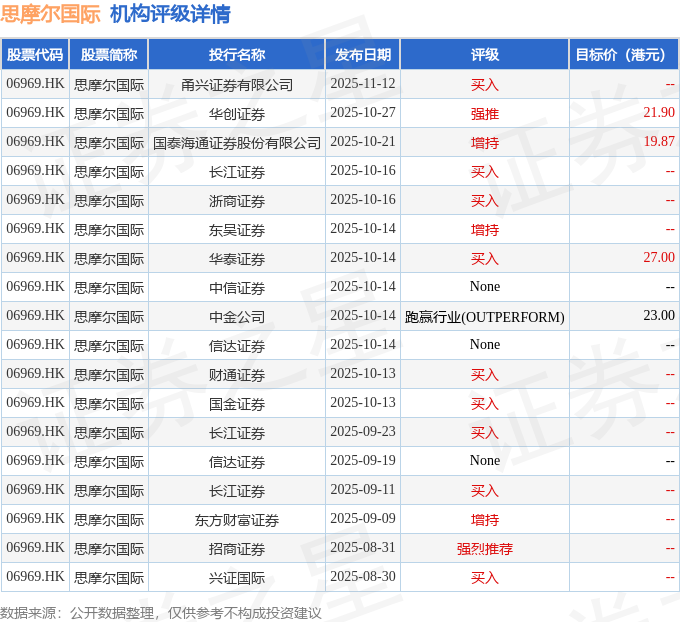Select 财通证券 cell
This screenshot has width=680, height=622.
(237, 375)
